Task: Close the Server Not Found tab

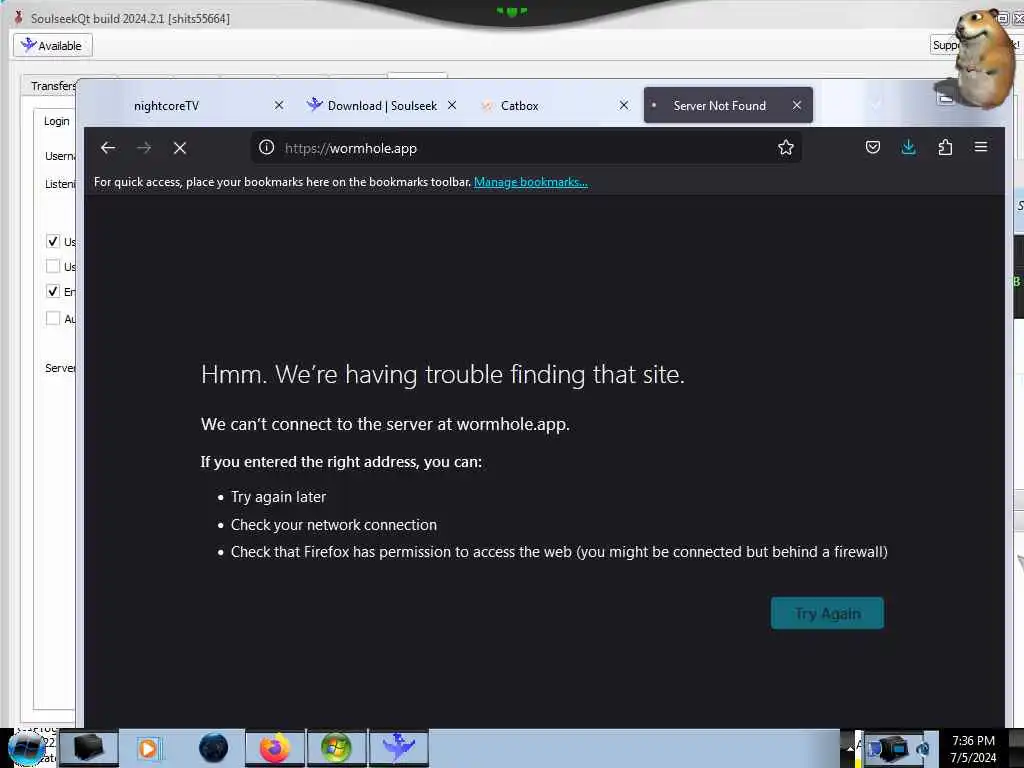Action: (797, 105)
